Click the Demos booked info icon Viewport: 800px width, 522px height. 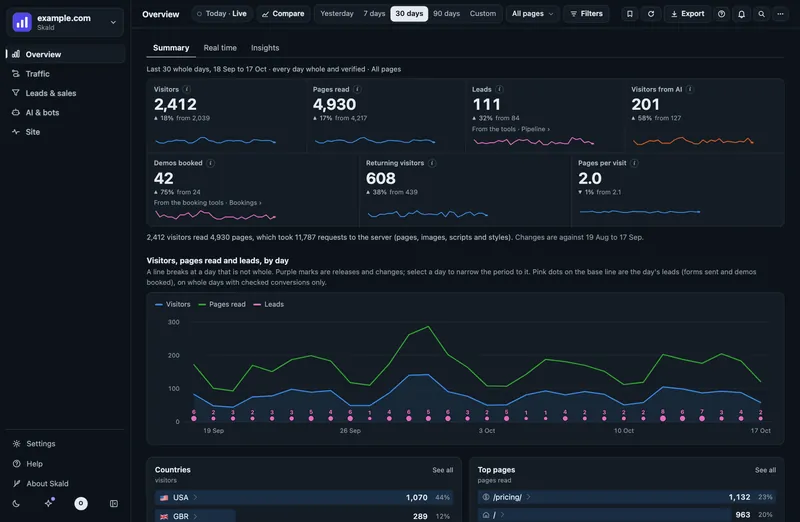point(211,163)
